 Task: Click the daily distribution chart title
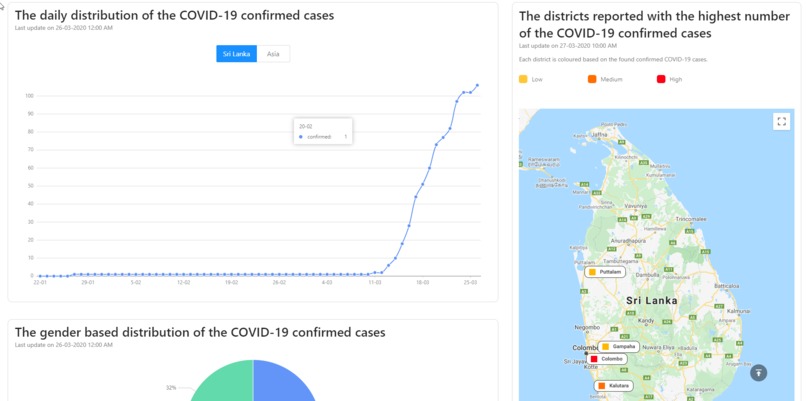174,15
